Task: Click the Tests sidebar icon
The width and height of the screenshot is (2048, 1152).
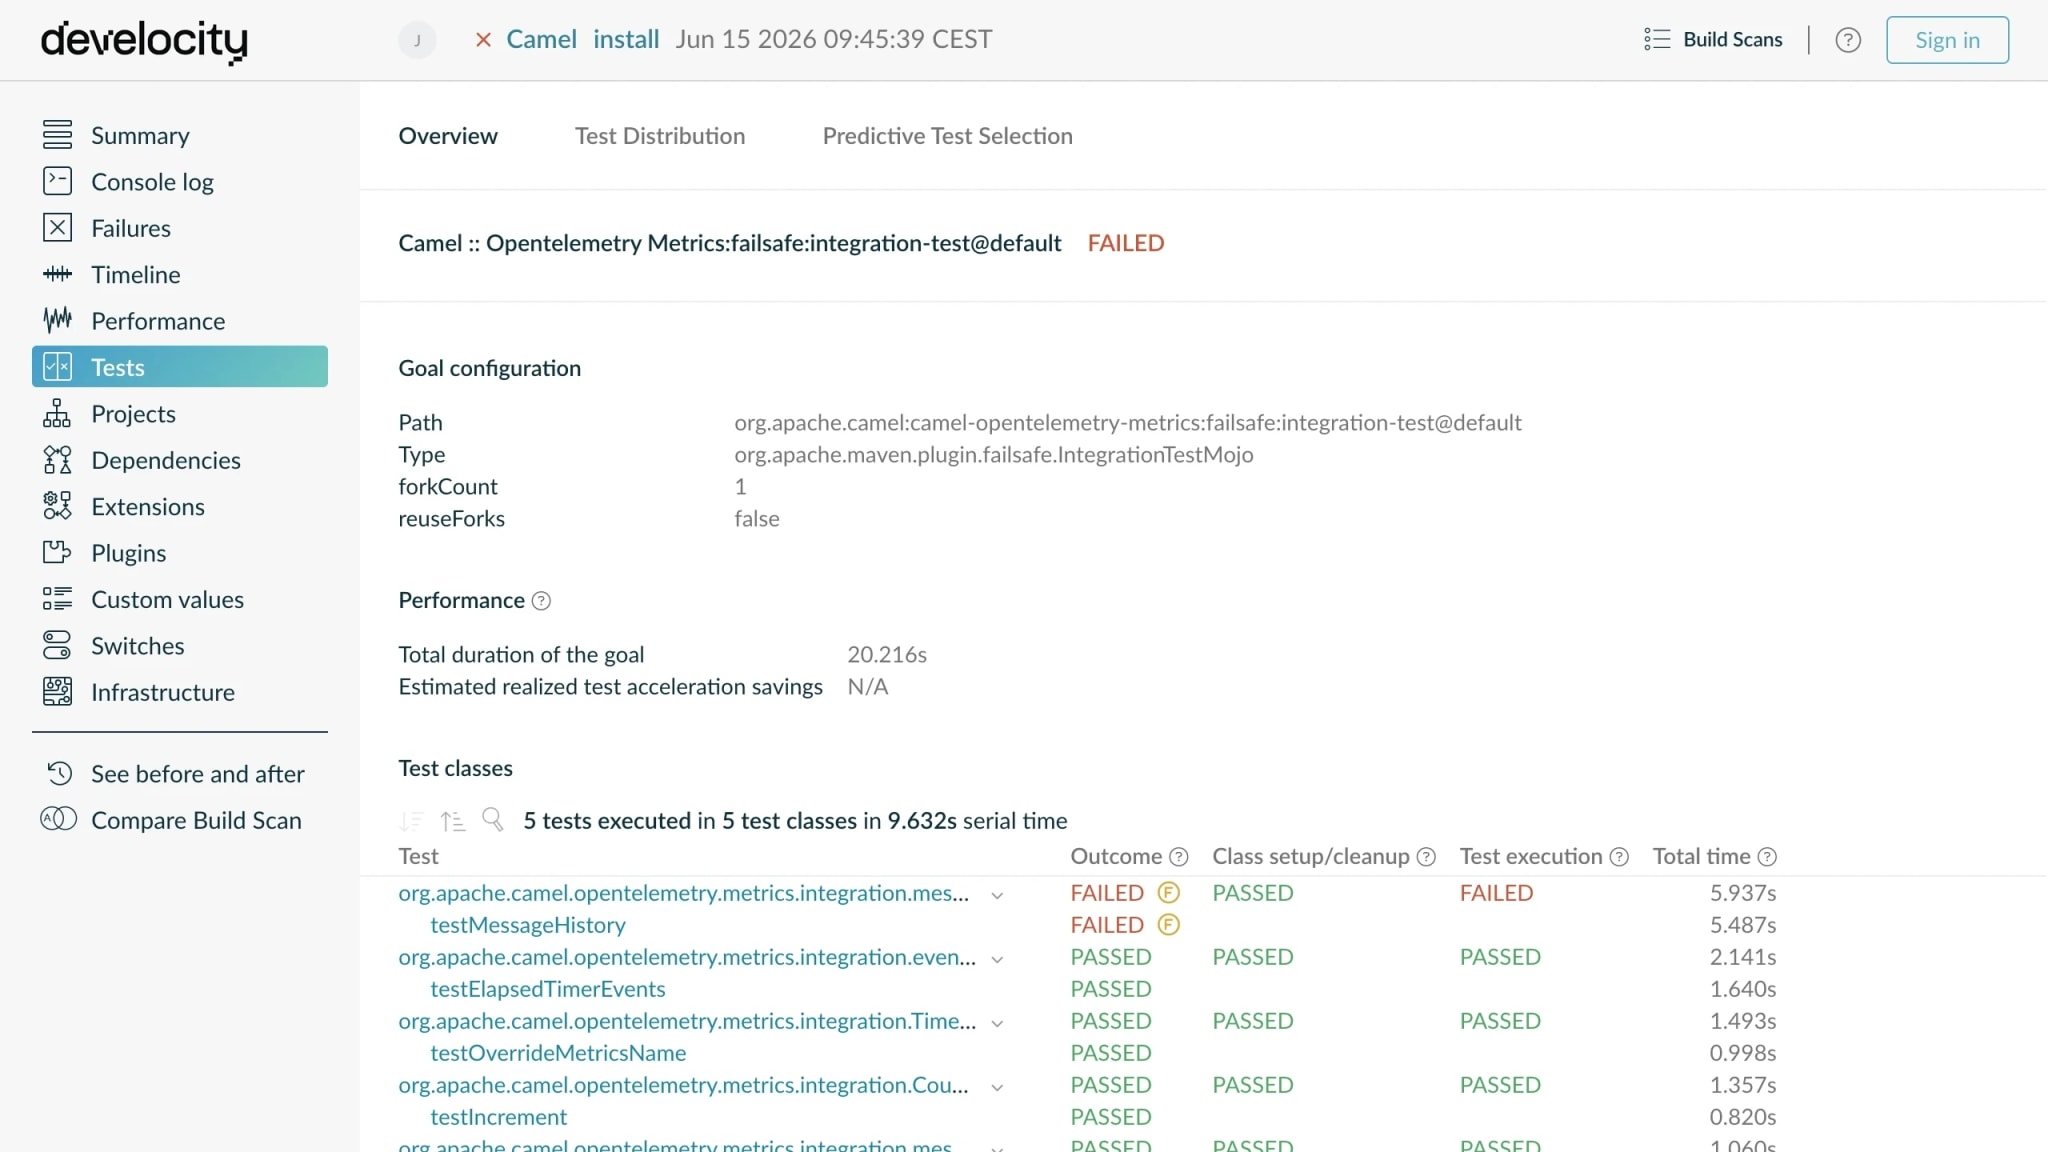Action: 57,367
